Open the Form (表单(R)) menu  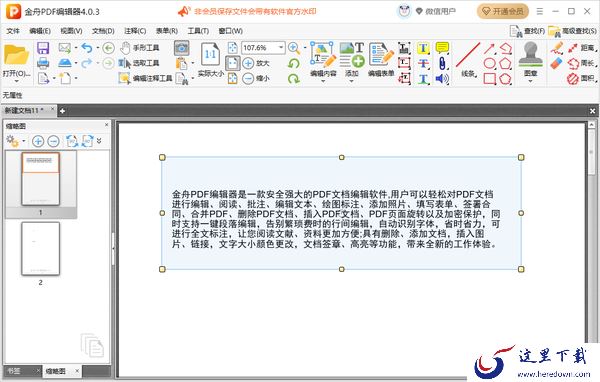[166, 31]
